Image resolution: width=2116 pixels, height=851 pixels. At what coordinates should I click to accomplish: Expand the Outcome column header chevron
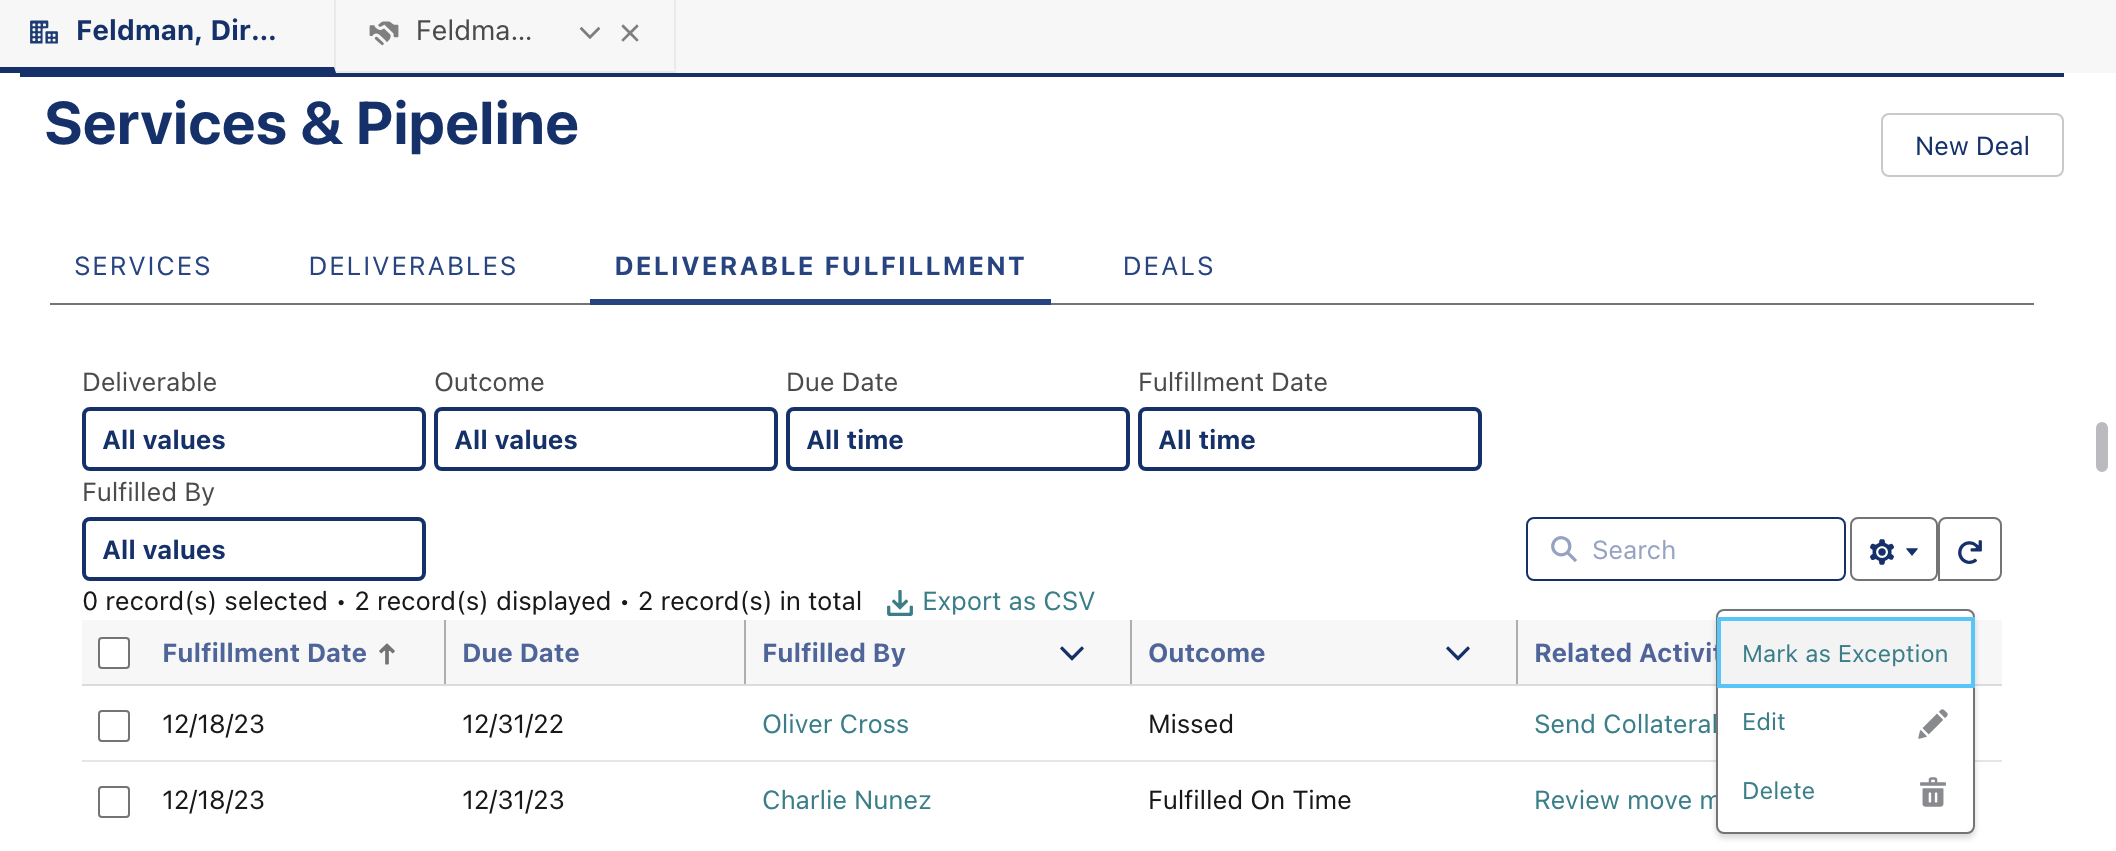coord(1458,653)
